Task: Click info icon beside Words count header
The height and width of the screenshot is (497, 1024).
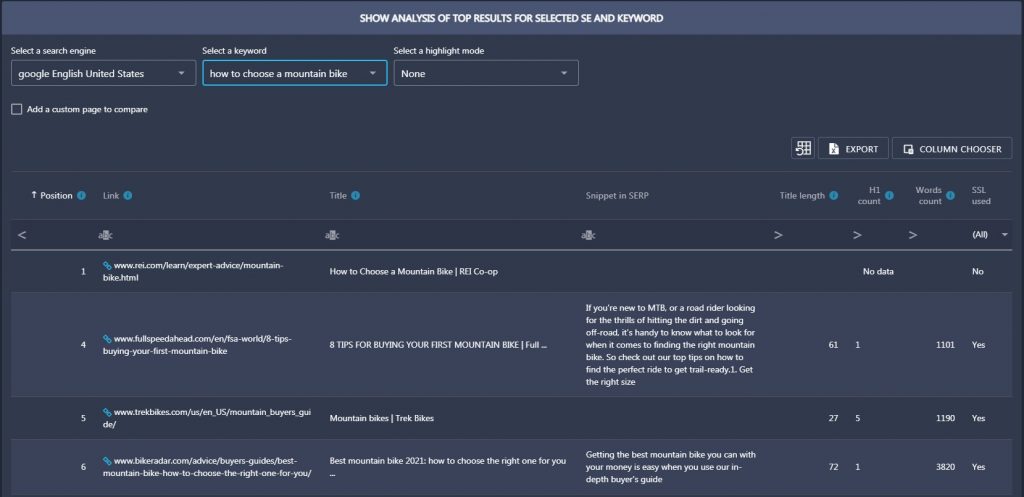Action: coord(951,195)
